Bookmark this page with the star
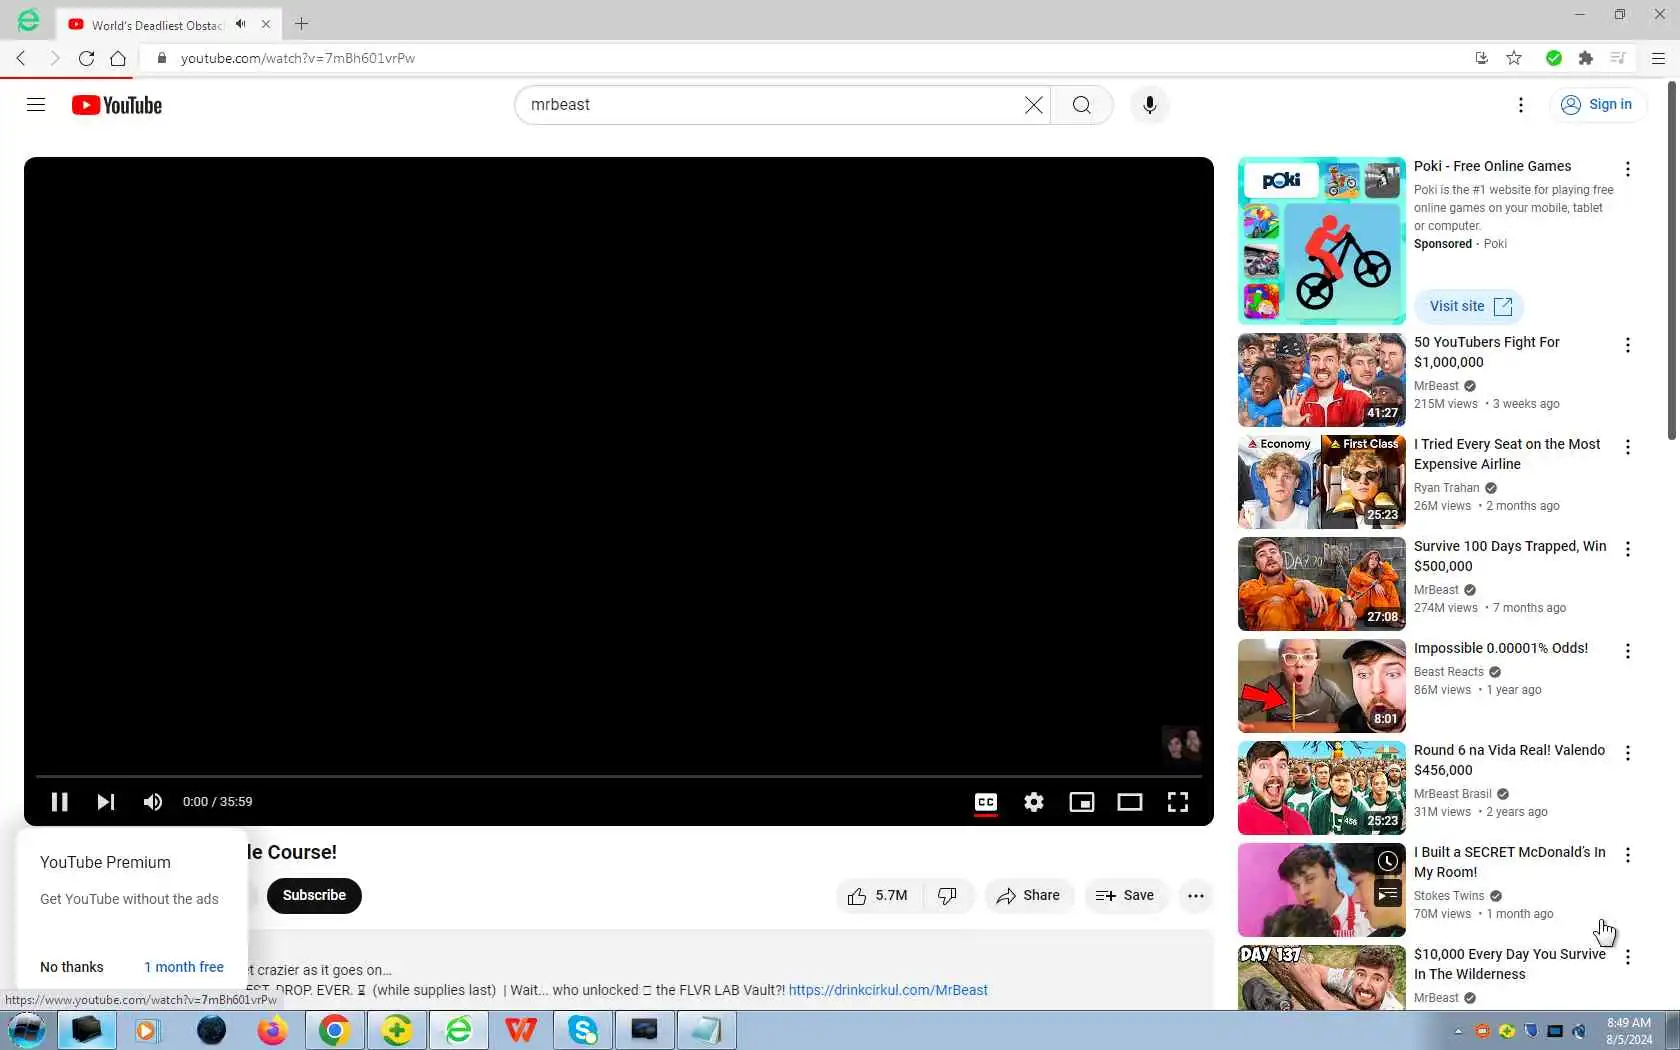The height and width of the screenshot is (1050, 1680). tap(1514, 58)
